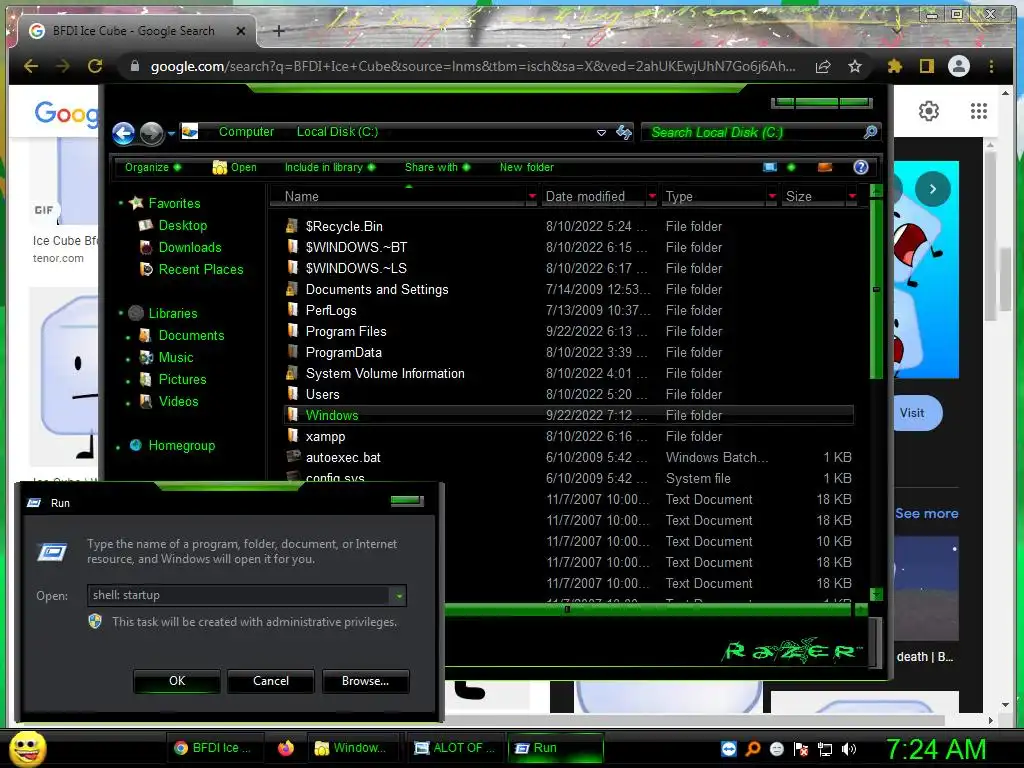Open the Include in library menu
Screen dimensions: 1024x768
click(x=330, y=167)
